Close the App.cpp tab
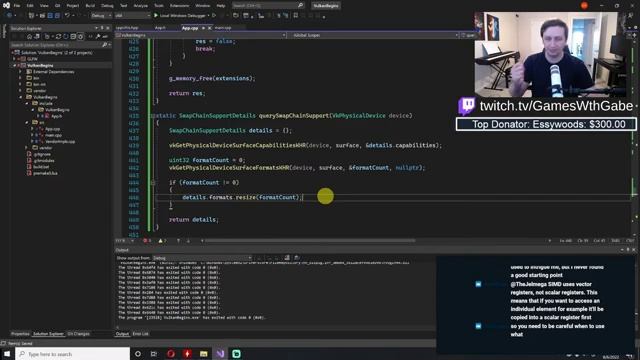640x360 pixels. (209, 28)
